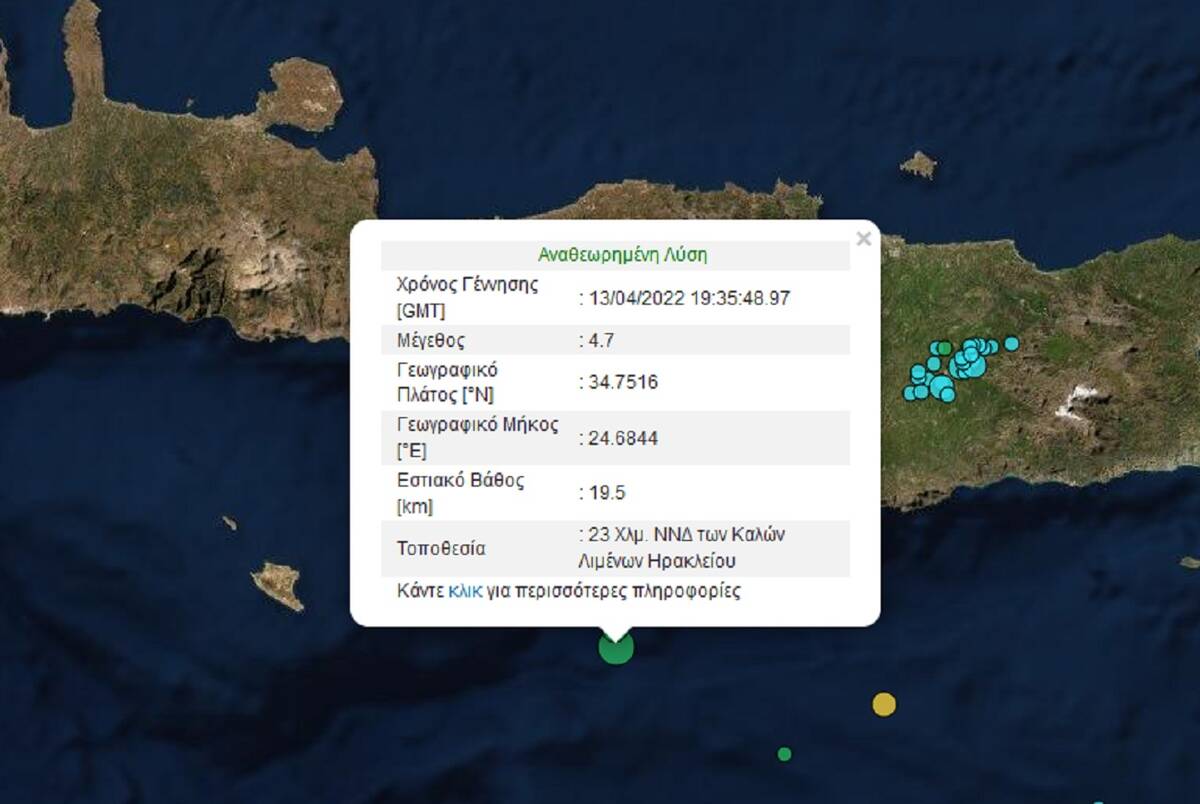Click the 'Εστιακό Βάθος' field label
The height and width of the screenshot is (804, 1200).
(x=461, y=480)
